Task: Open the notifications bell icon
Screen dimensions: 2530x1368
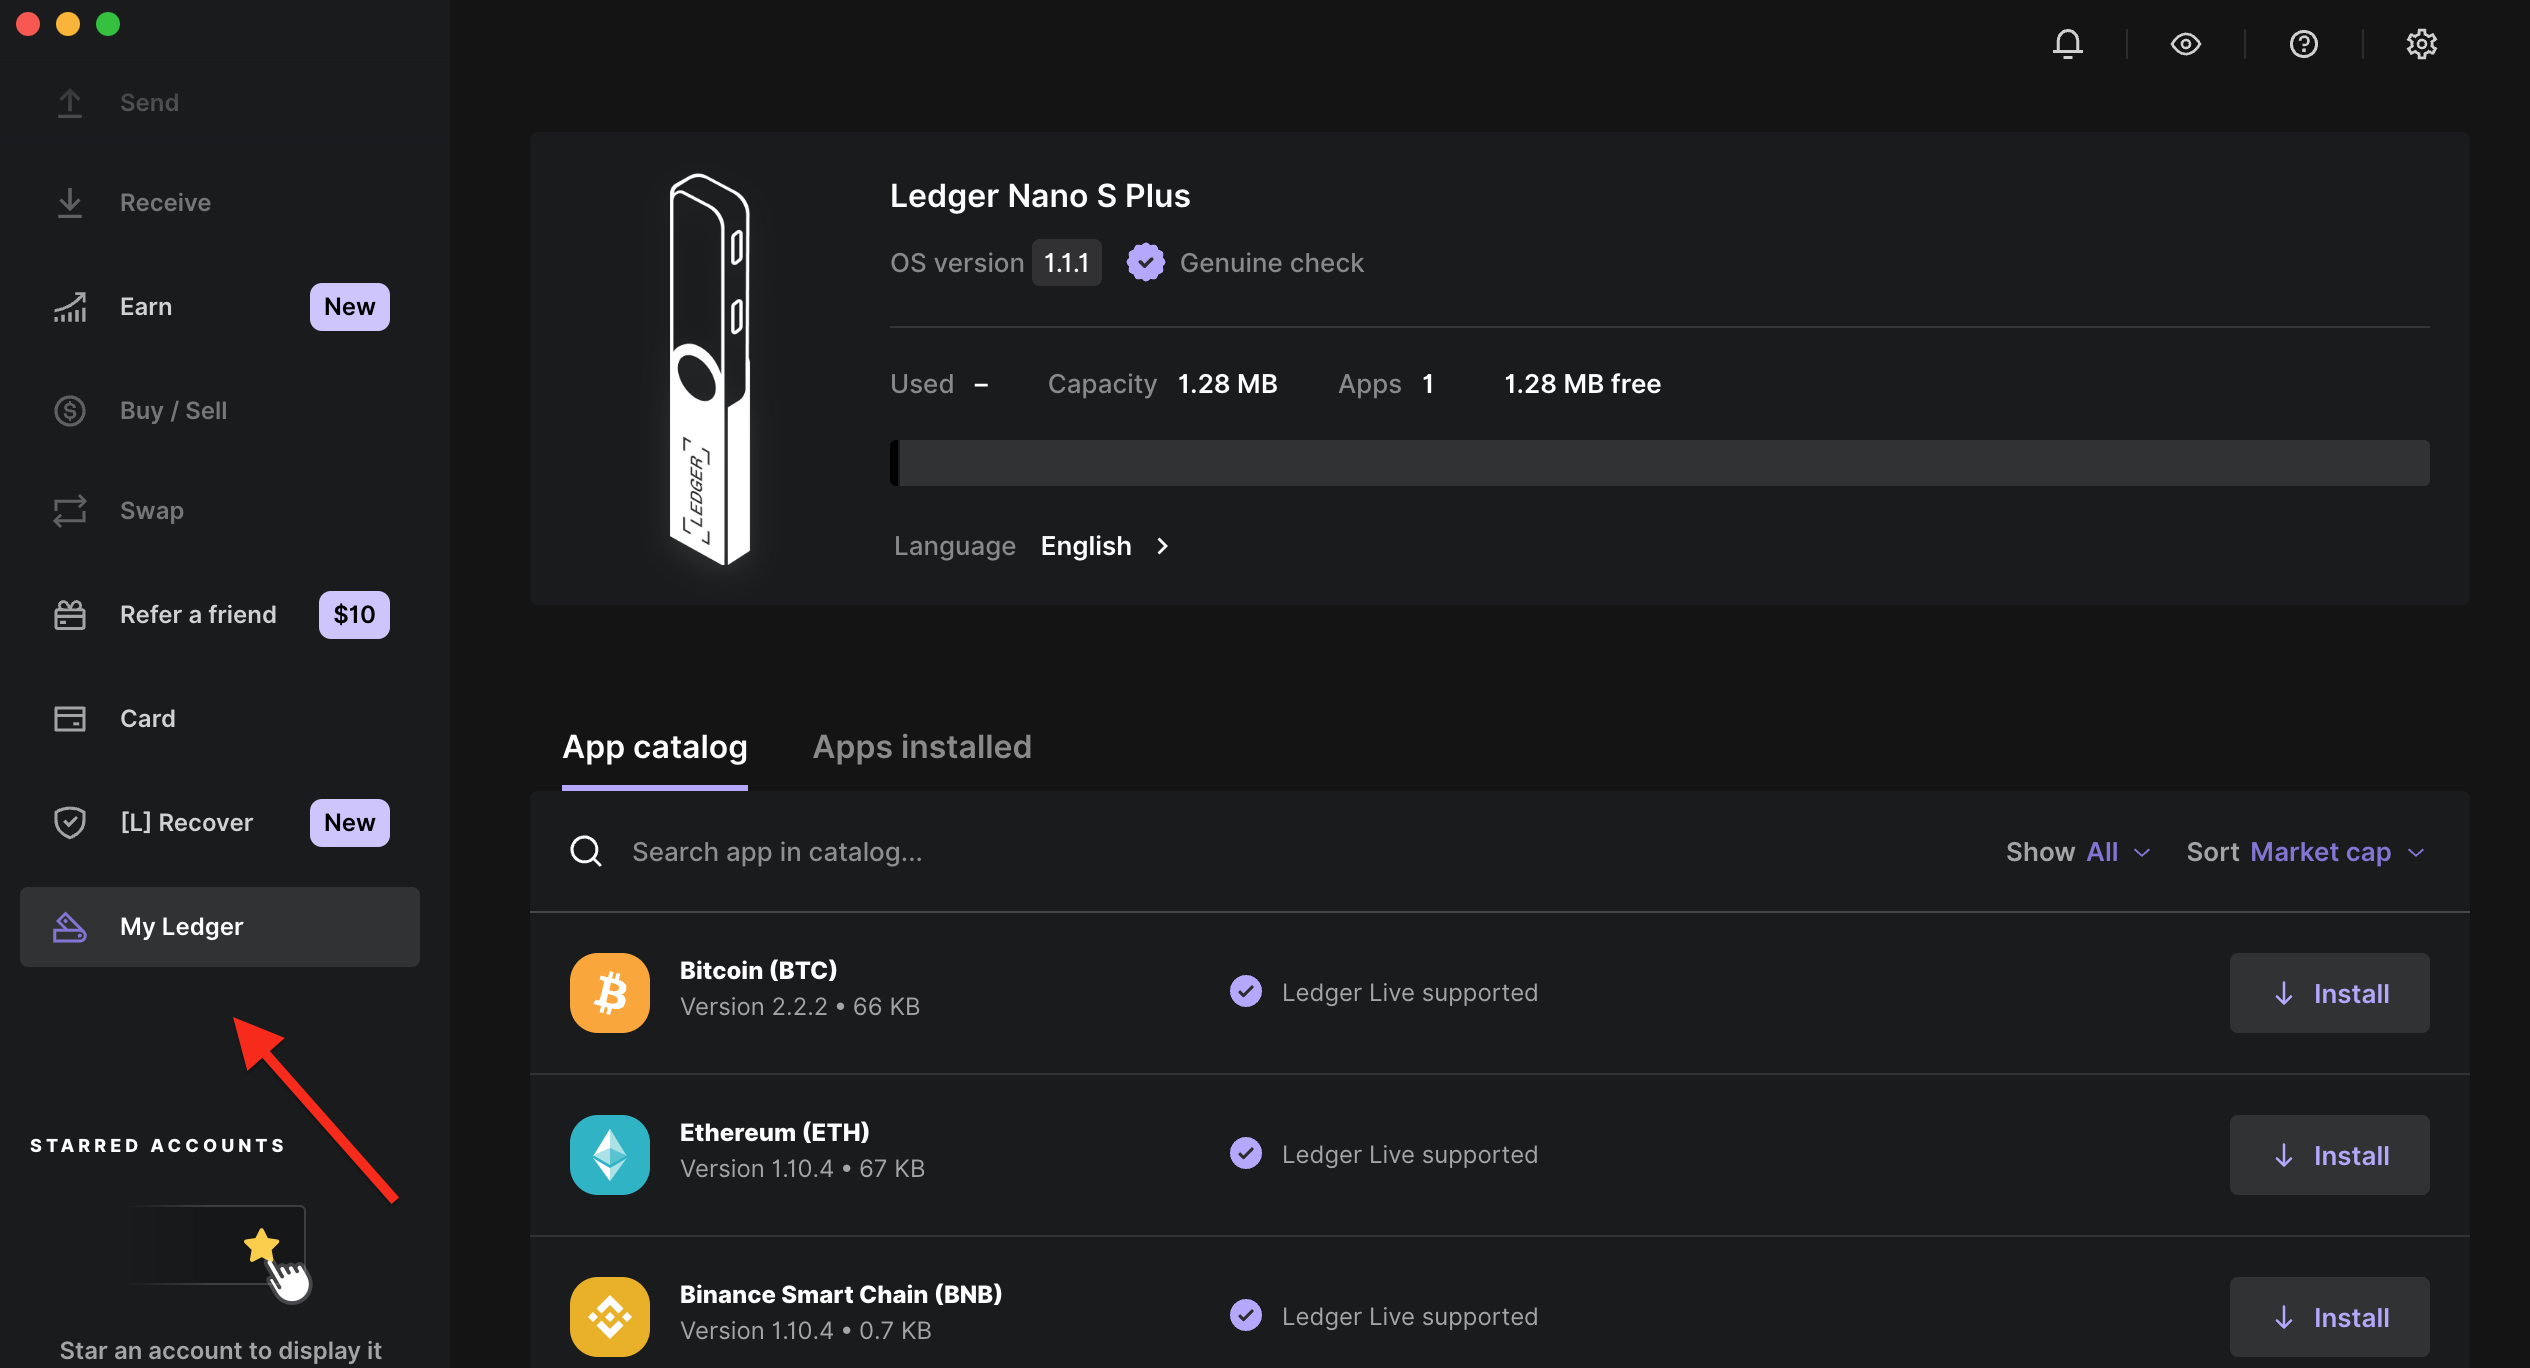Action: click(x=2067, y=44)
